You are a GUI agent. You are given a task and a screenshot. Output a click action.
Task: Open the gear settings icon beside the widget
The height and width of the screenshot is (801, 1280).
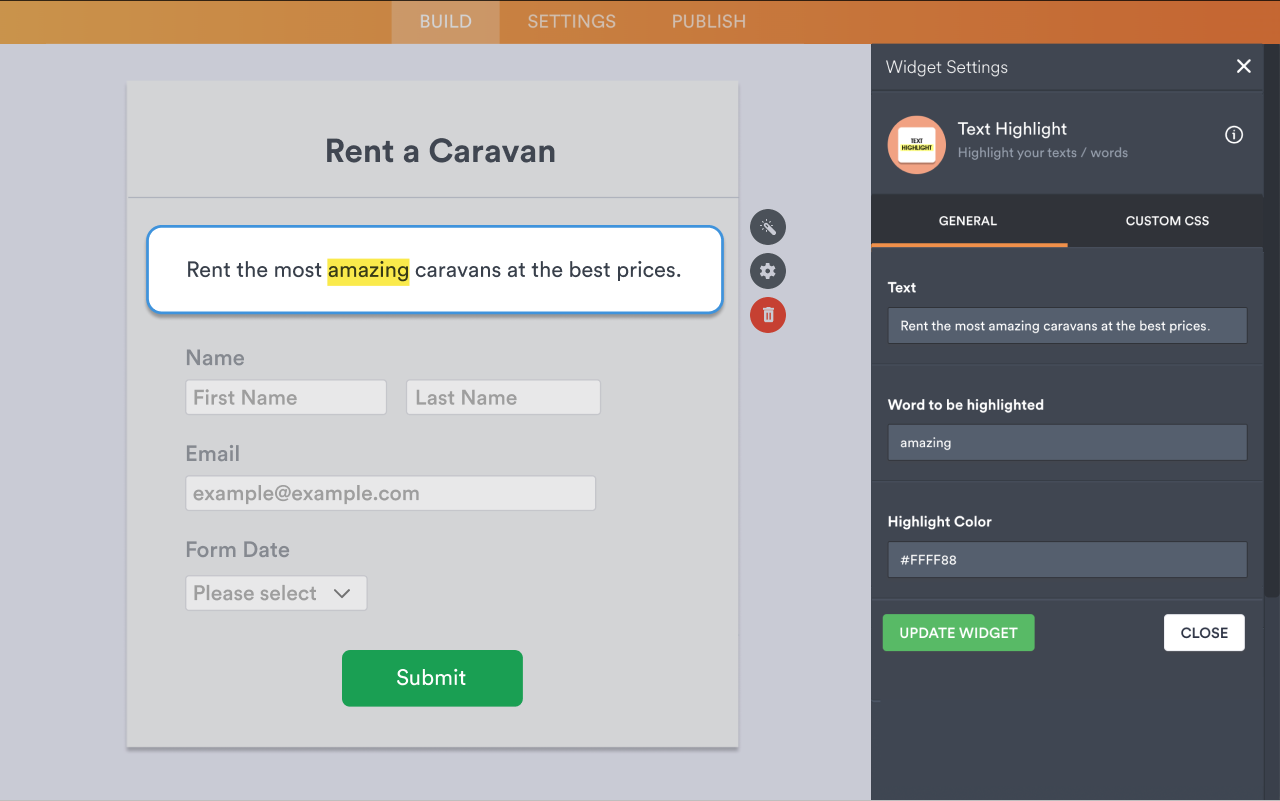click(x=767, y=271)
